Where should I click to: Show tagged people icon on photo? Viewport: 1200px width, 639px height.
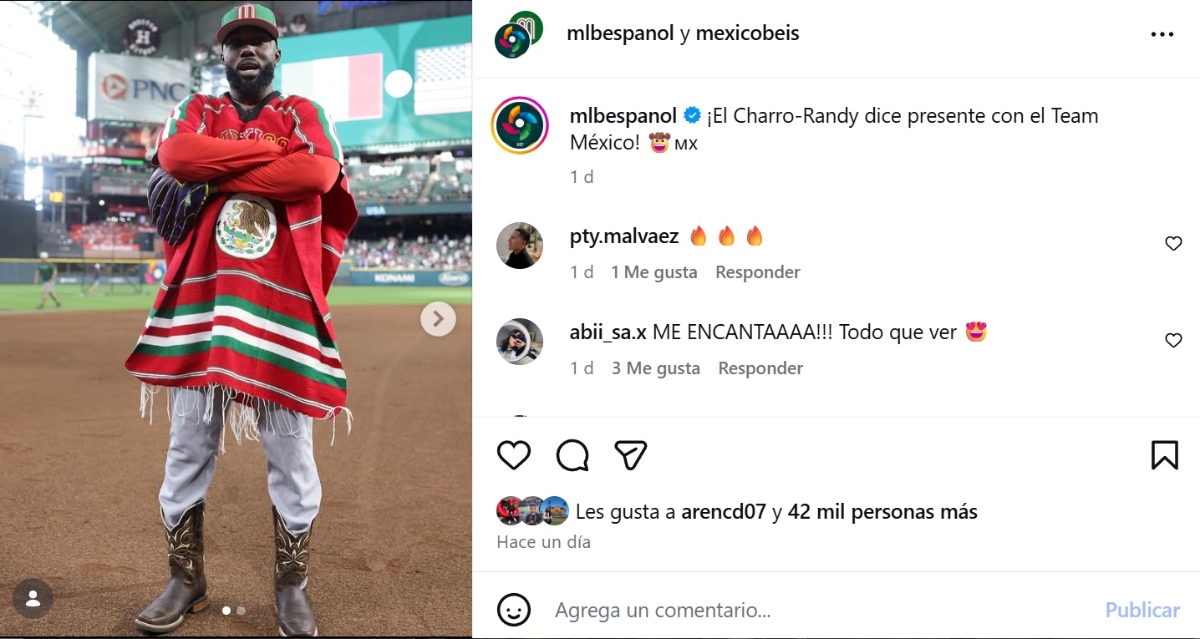(33, 599)
